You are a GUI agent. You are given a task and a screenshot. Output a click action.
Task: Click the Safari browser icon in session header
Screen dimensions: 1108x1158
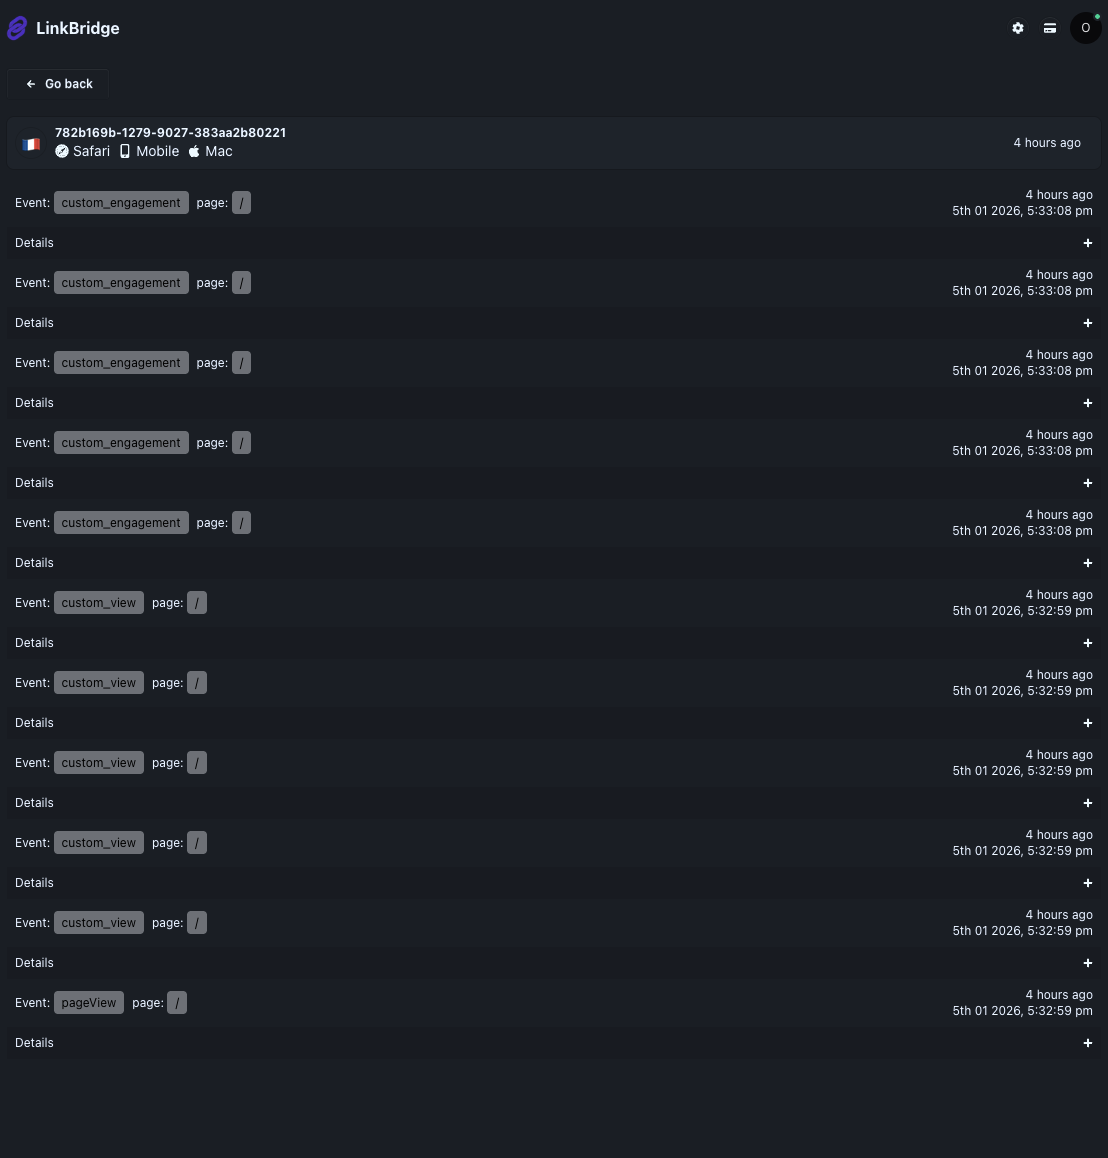[62, 151]
